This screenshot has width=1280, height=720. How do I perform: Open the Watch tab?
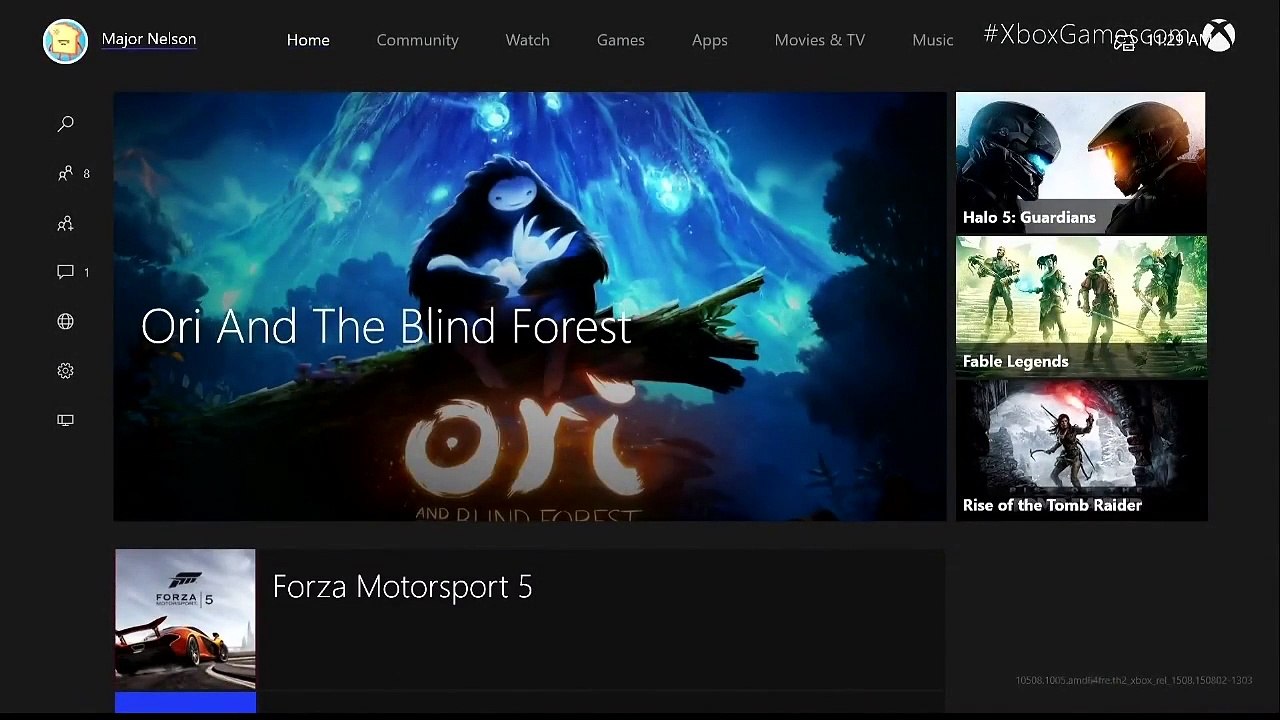pyautogui.click(x=528, y=40)
